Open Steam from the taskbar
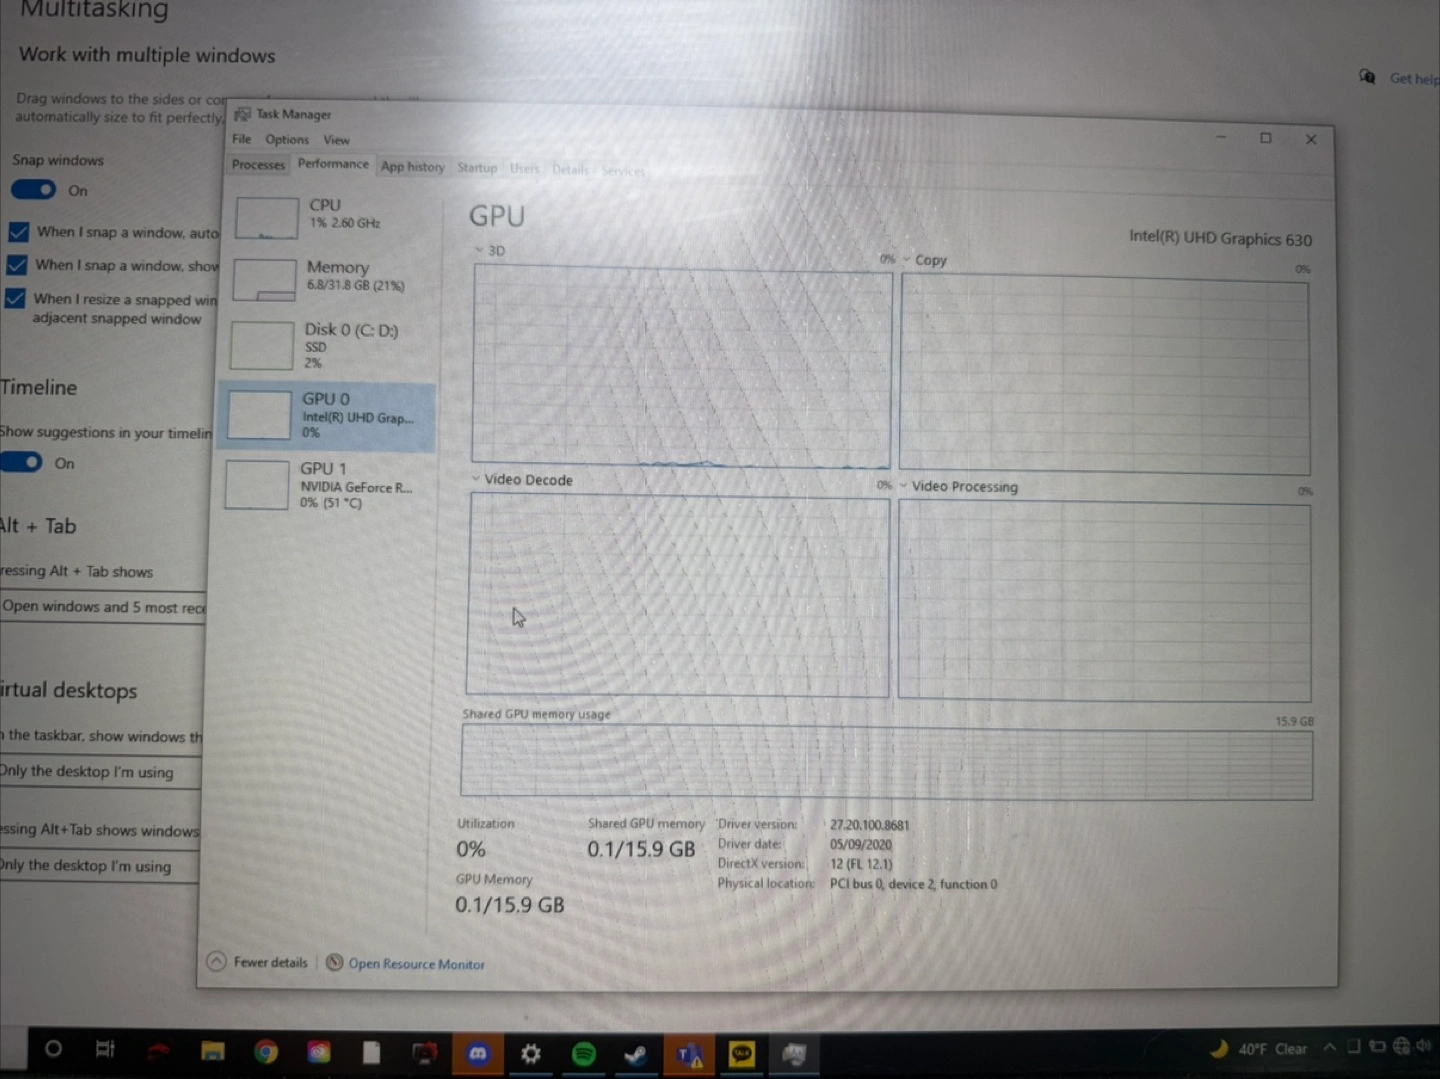 pos(636,1055)
